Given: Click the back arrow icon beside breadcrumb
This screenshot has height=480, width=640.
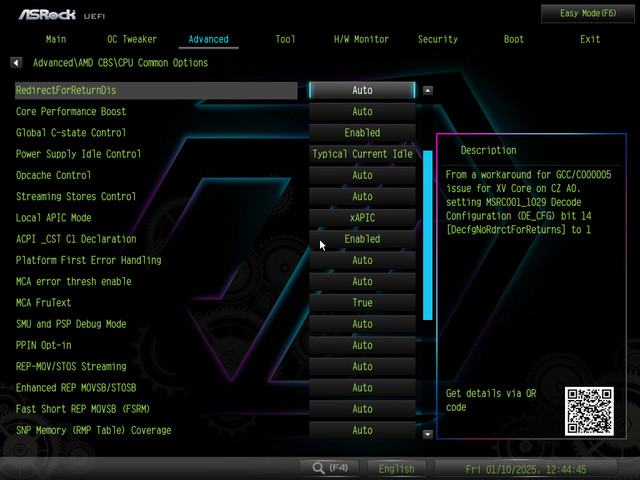Looking at the screenshot, I should click(x=16, y=63).
